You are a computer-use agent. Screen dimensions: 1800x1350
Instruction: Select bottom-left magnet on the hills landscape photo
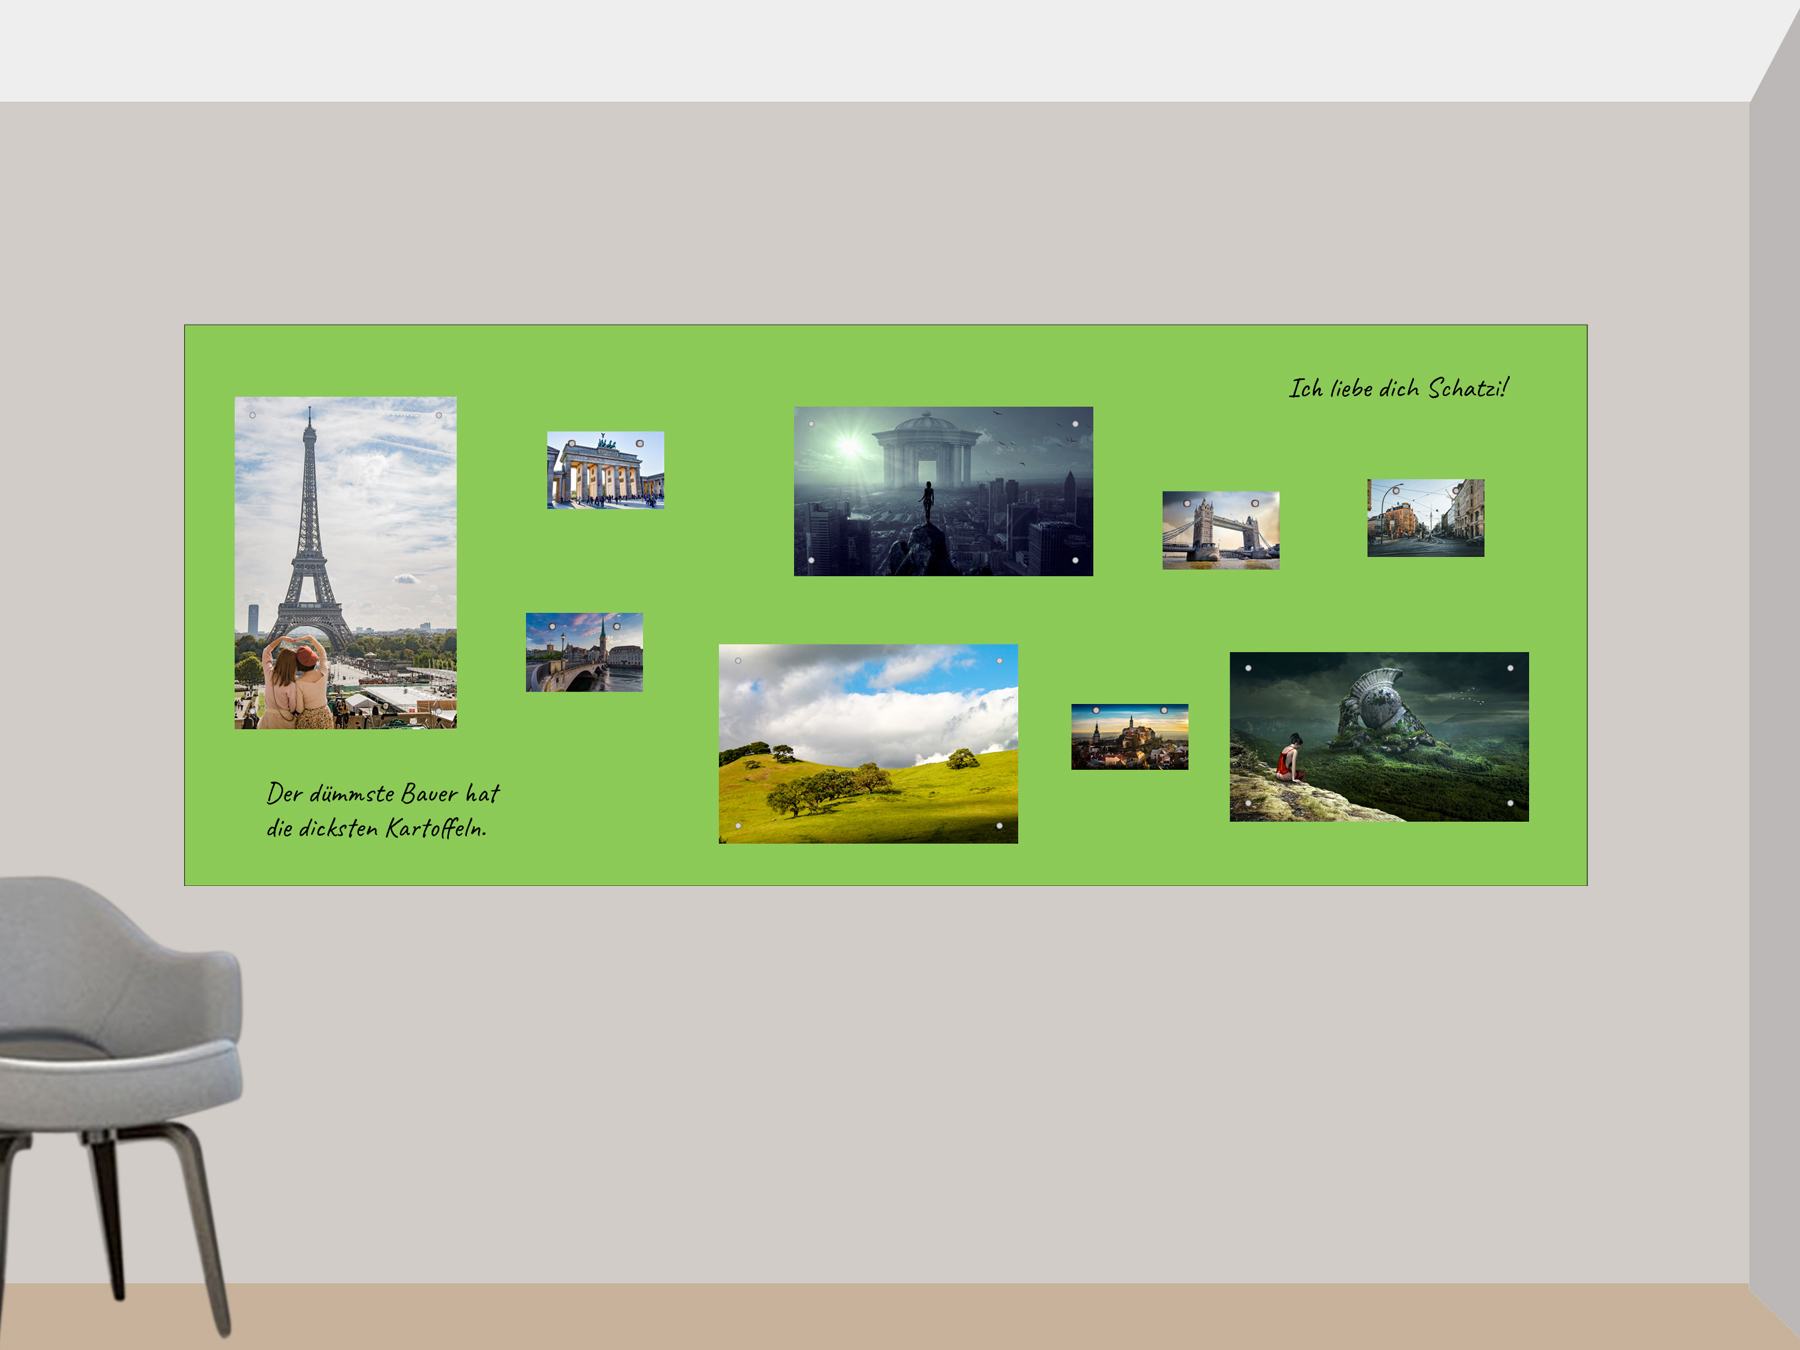click(x=738, y=826)
